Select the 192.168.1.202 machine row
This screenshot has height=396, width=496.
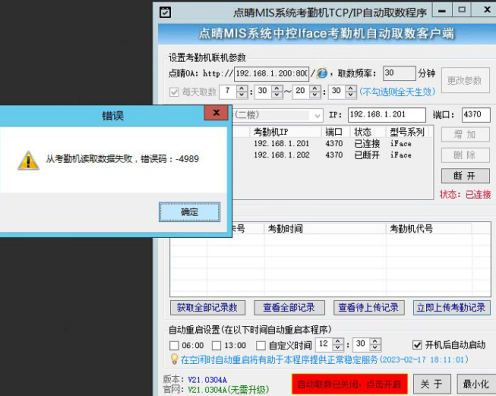pos(332,155)
